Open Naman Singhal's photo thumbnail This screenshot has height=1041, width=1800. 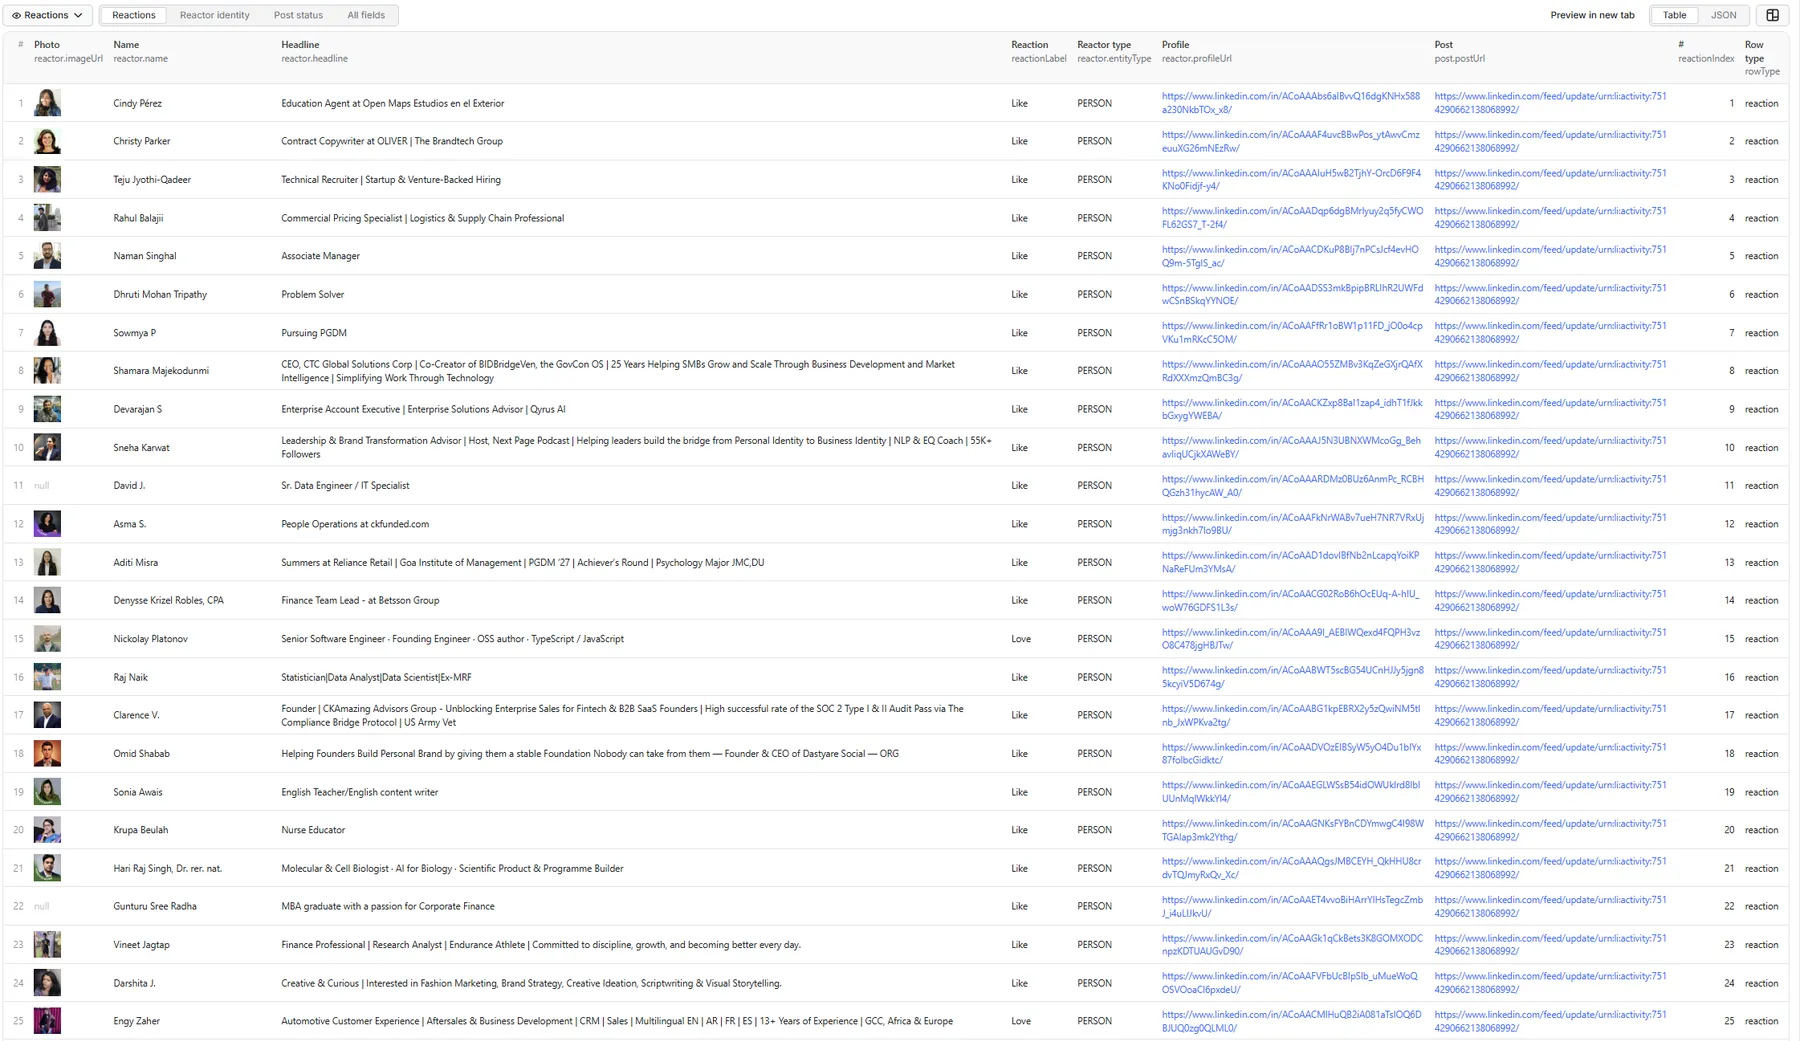[47, 256]
